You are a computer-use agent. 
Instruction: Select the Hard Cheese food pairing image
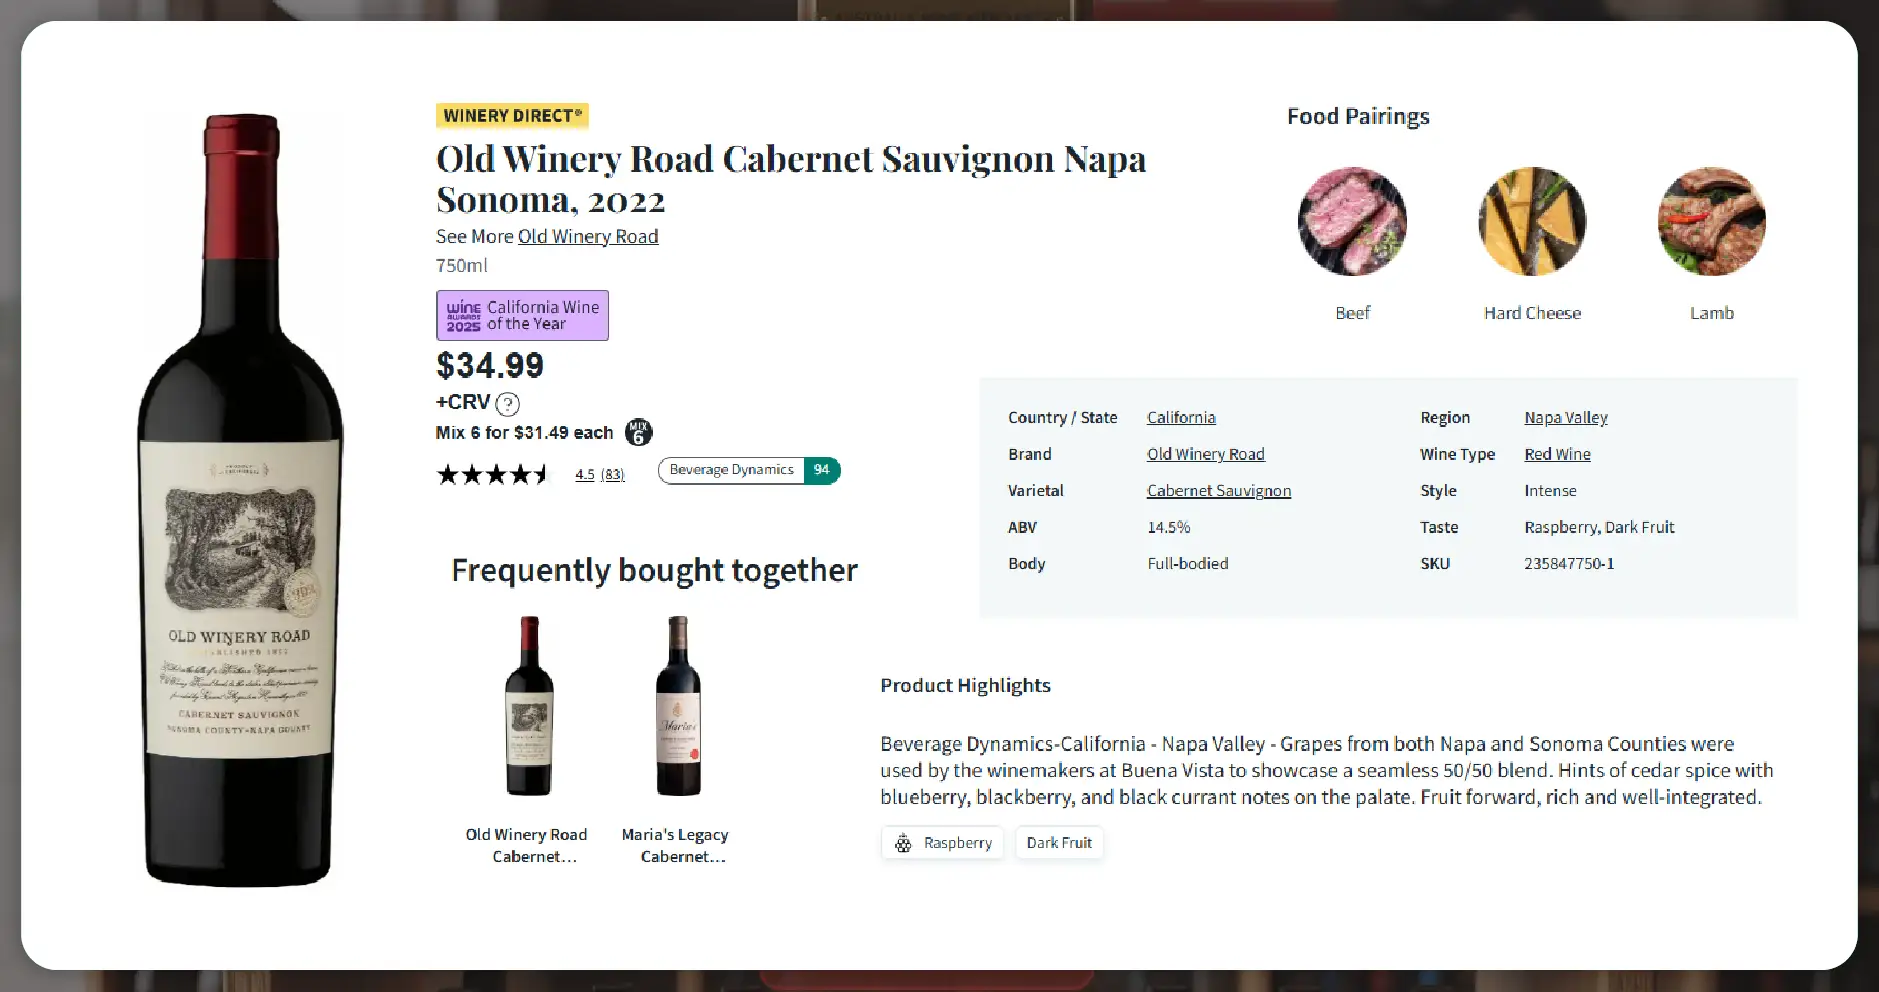coord(1532,222)
